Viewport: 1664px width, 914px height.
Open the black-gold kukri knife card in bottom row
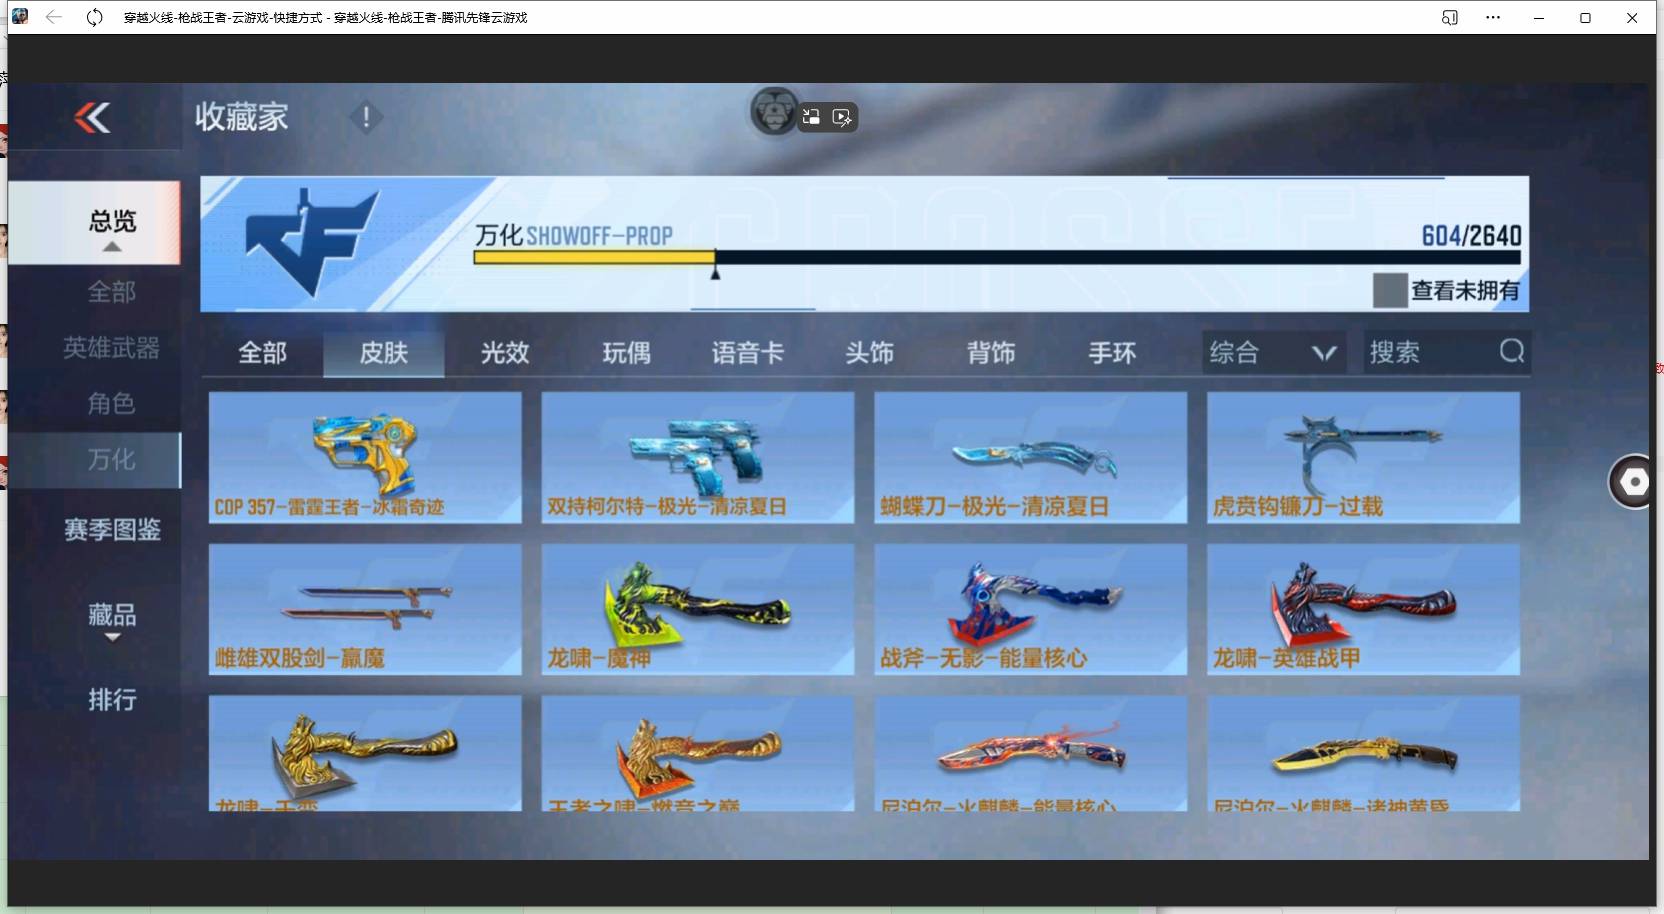[1364, 753]
